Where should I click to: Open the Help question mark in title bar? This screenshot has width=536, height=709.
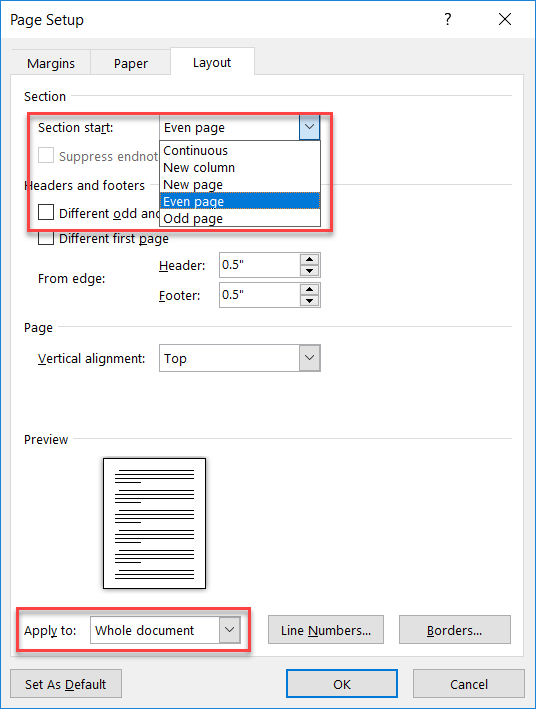pos(447,19)
